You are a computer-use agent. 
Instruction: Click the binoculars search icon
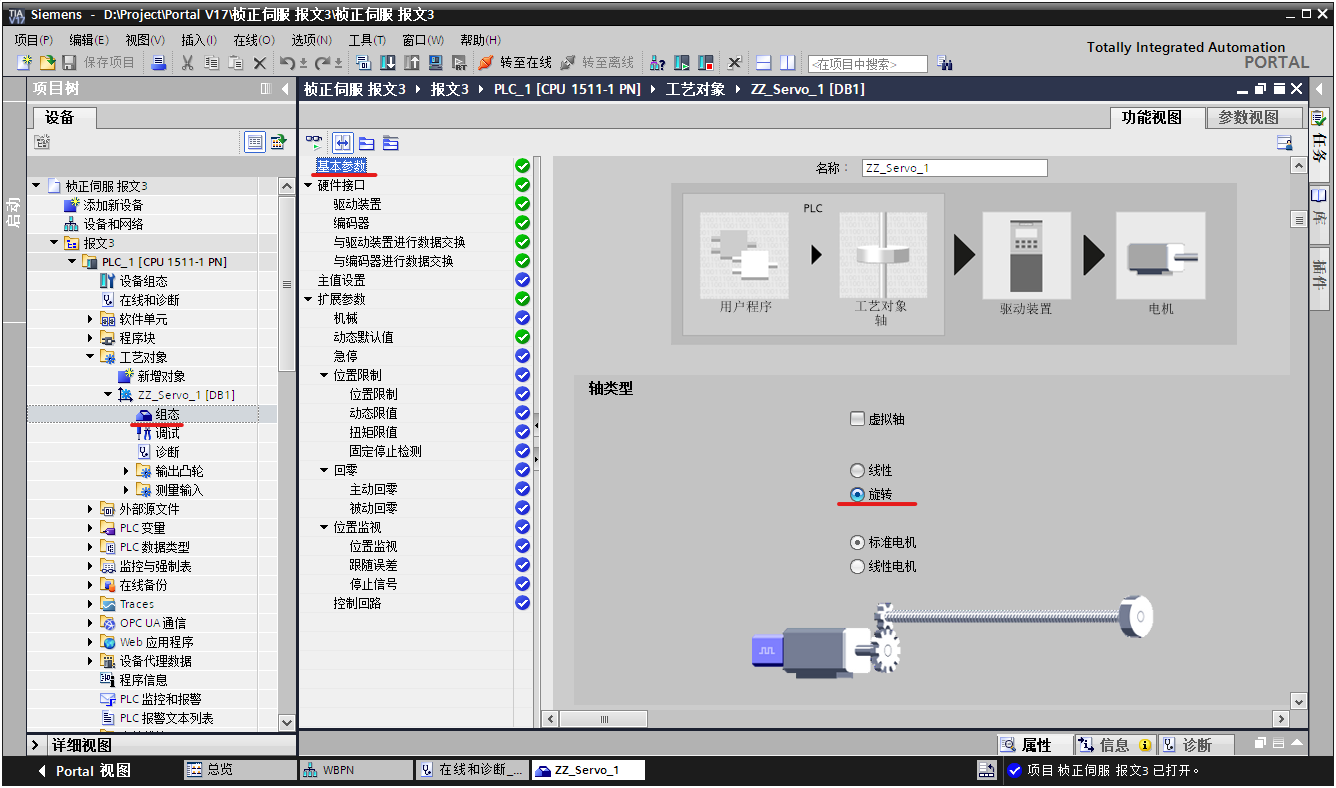point(946,63)
